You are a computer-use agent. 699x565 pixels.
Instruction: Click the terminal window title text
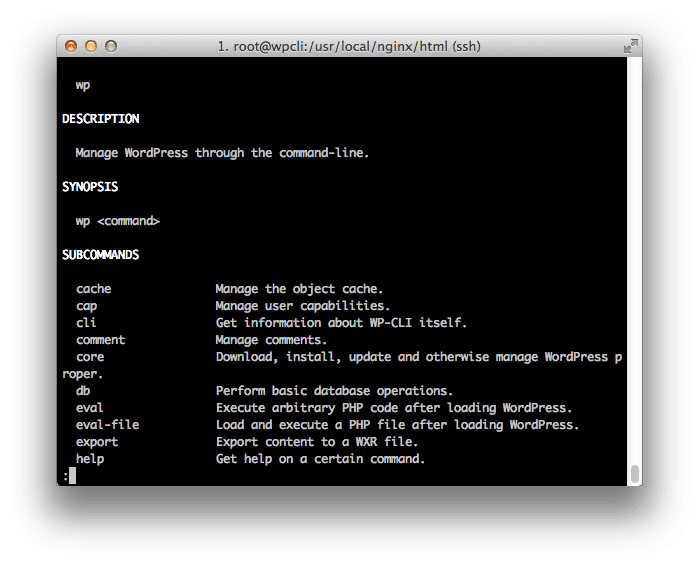coord(349,46)
